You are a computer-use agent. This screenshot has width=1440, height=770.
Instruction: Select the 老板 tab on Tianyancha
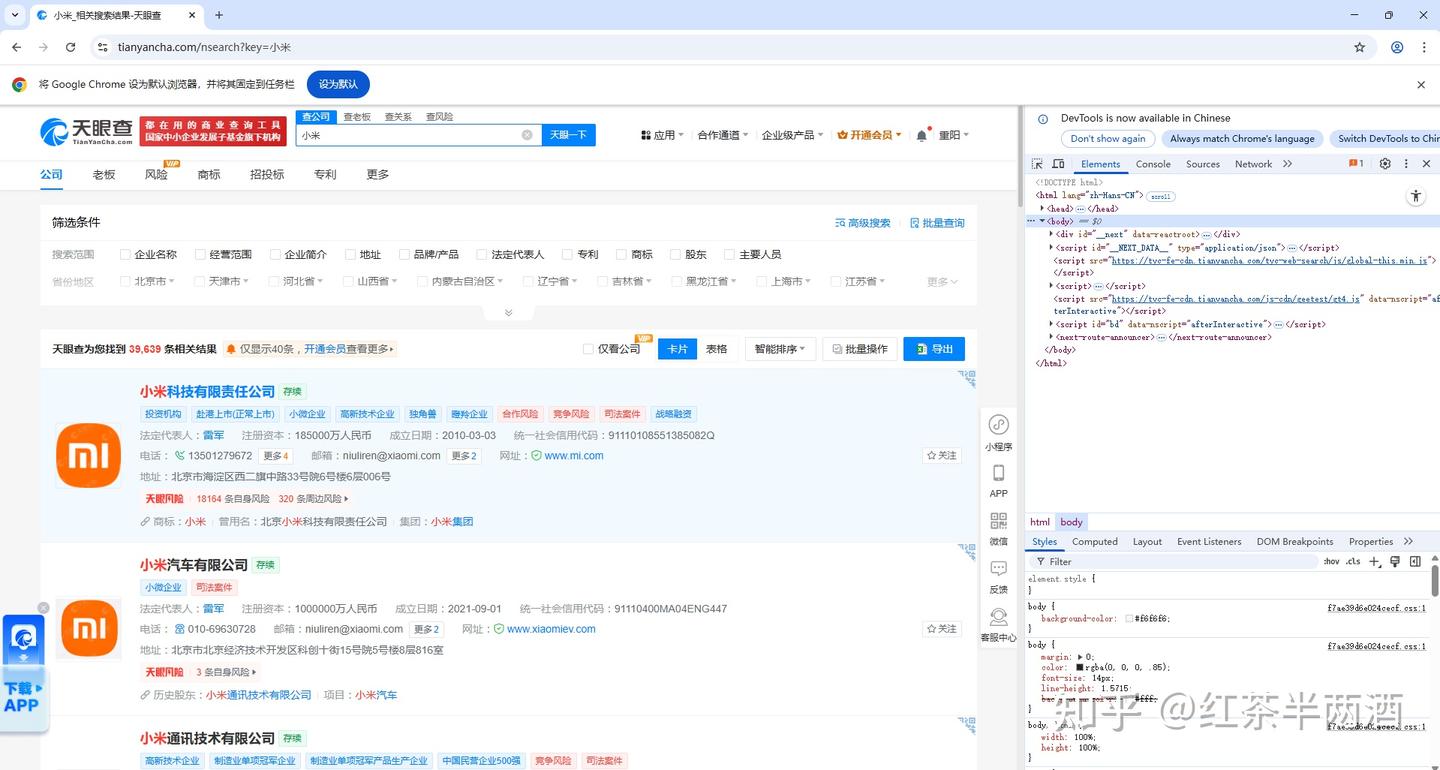pos(104,174)
